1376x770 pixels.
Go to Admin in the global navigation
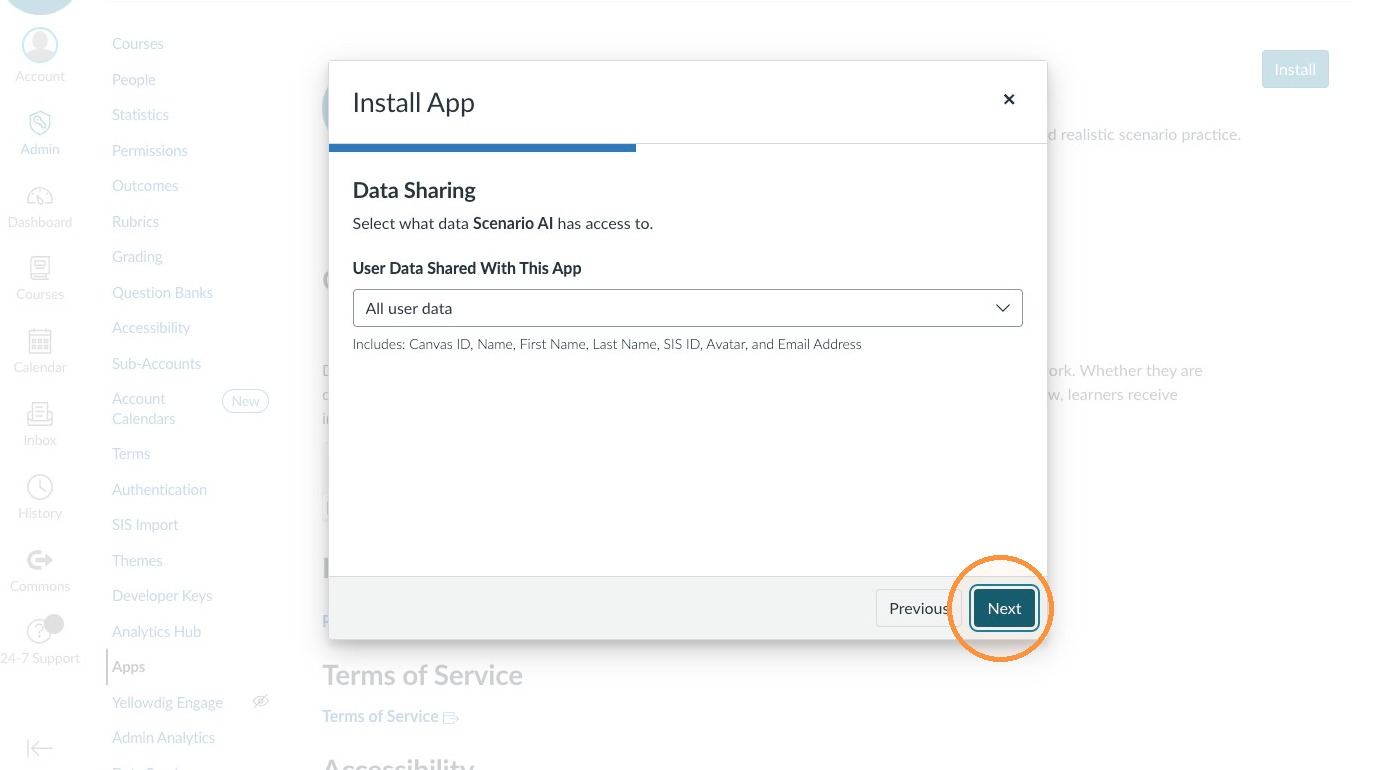click(40, 133)
